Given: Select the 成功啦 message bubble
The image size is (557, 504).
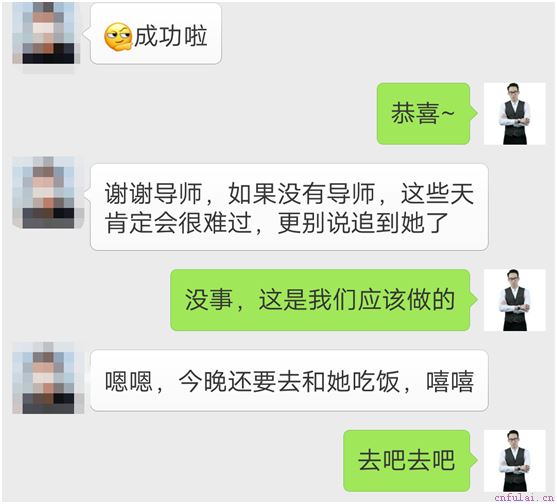Looking at the screenshot, I should pos(156,33).
